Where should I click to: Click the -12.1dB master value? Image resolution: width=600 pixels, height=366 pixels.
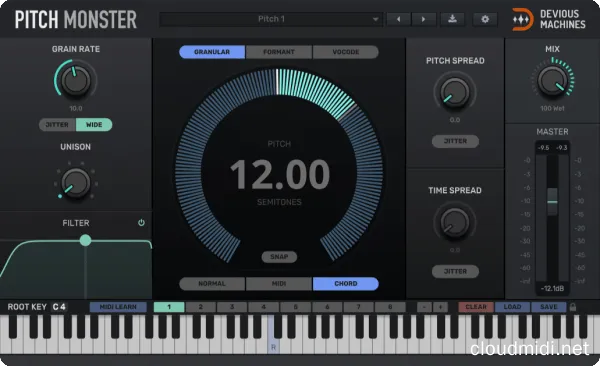click(552, 288)
